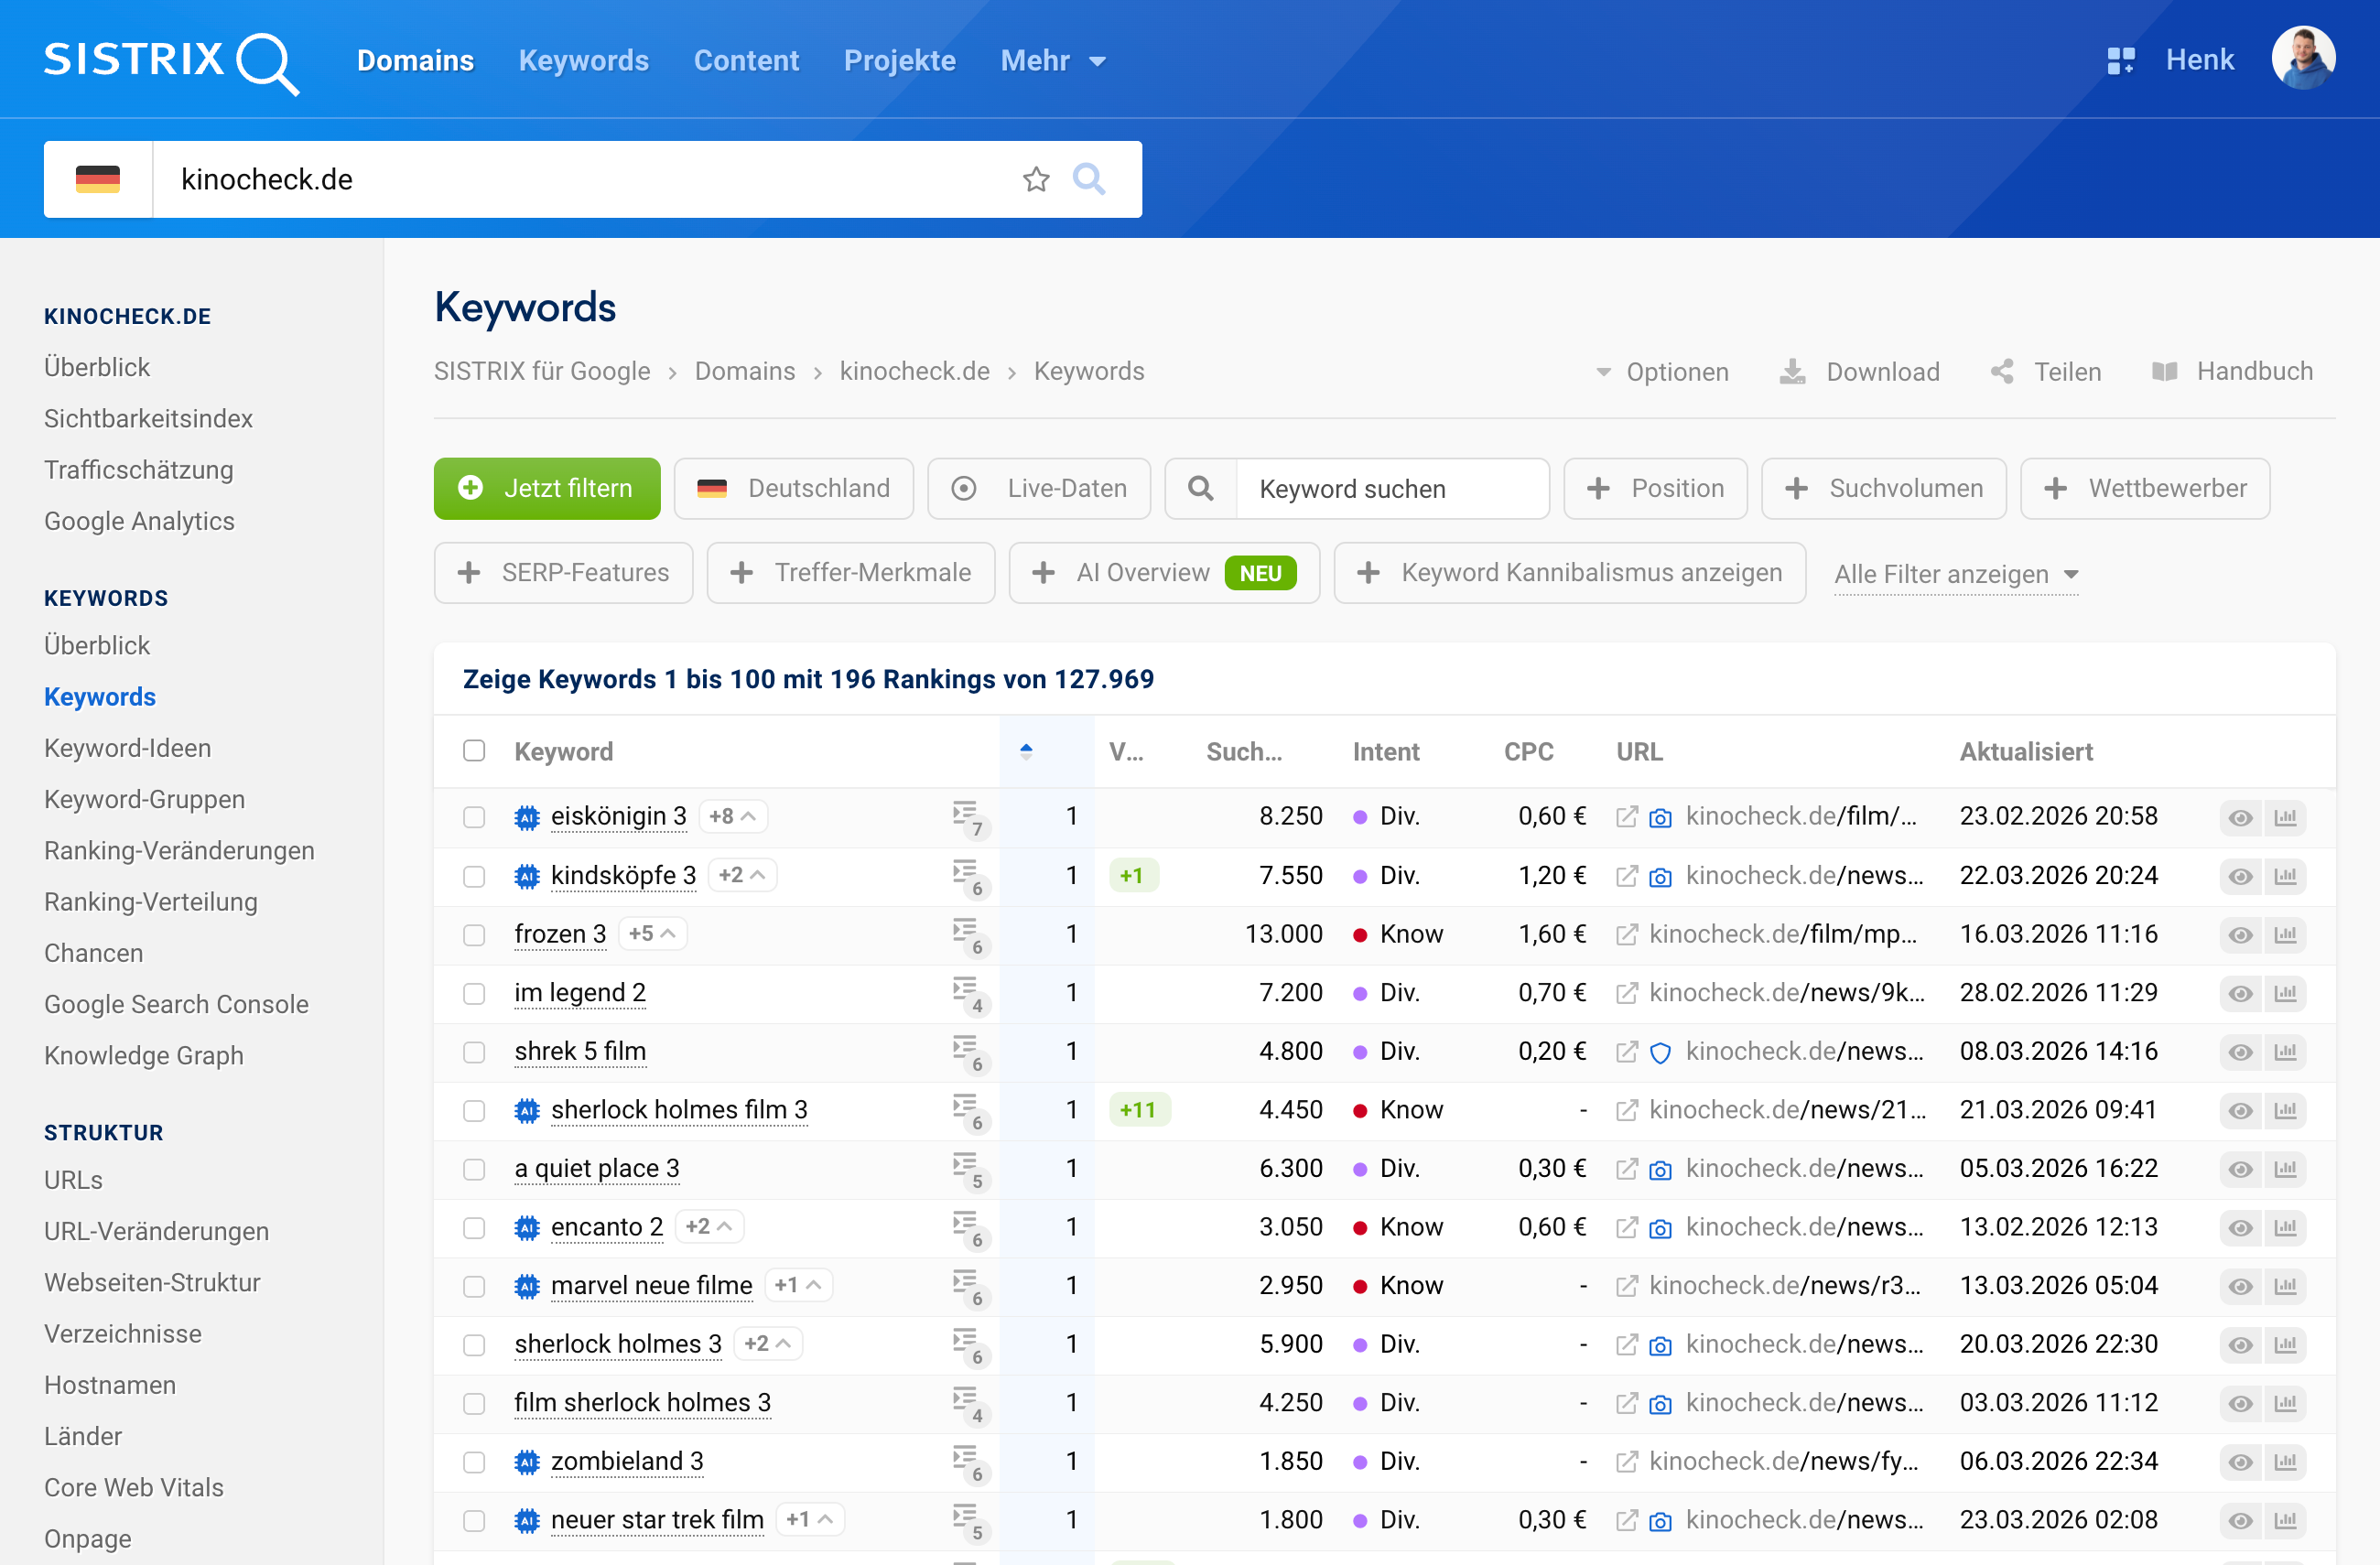Image resolution: width=2380 pixels, height=1565 pixels.
Task: Open Henk's profile avatar
Action: pyautogui.click(x=2302, y=59)
